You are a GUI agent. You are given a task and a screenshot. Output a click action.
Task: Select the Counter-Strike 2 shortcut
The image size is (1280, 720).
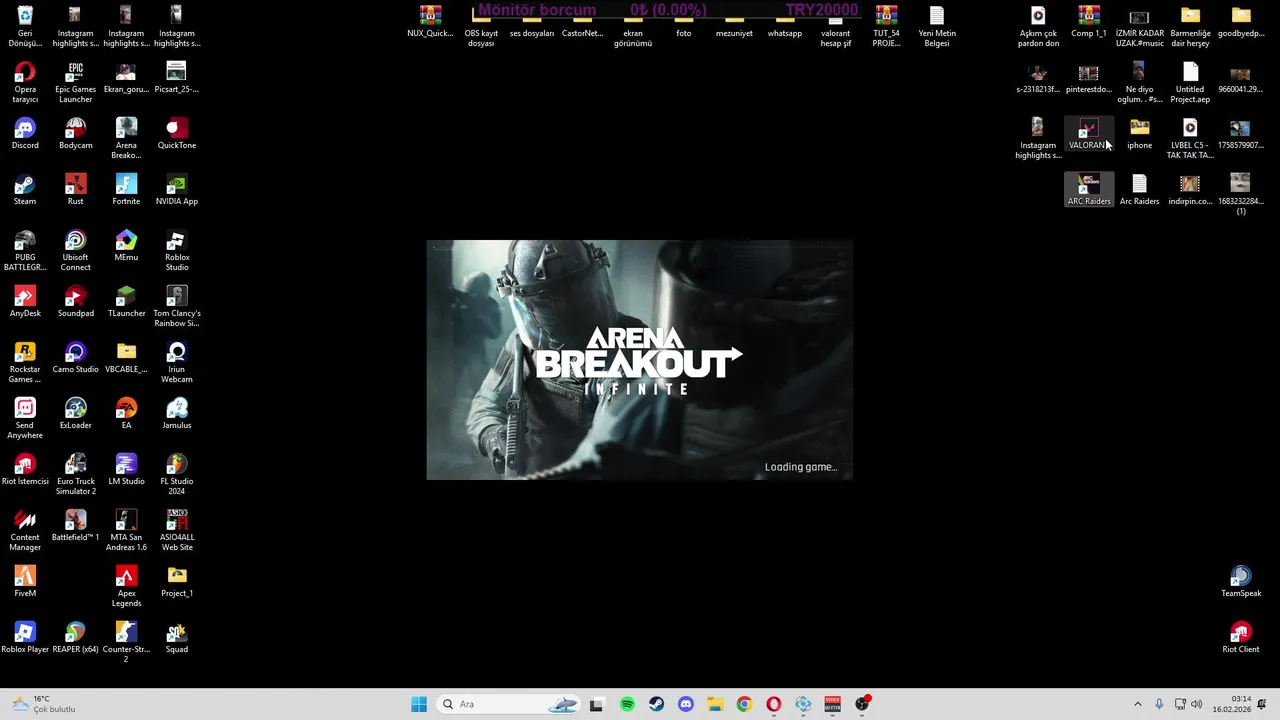pos(126,642)
